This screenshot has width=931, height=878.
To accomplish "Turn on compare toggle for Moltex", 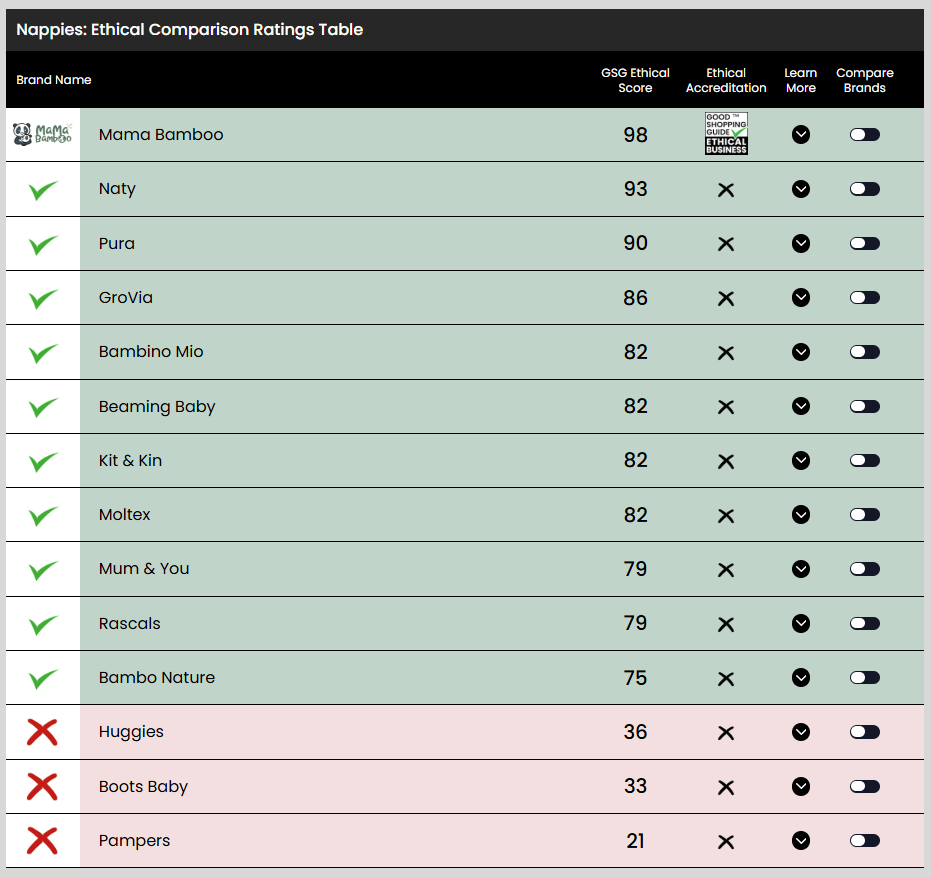I will (x=865, y=515).
